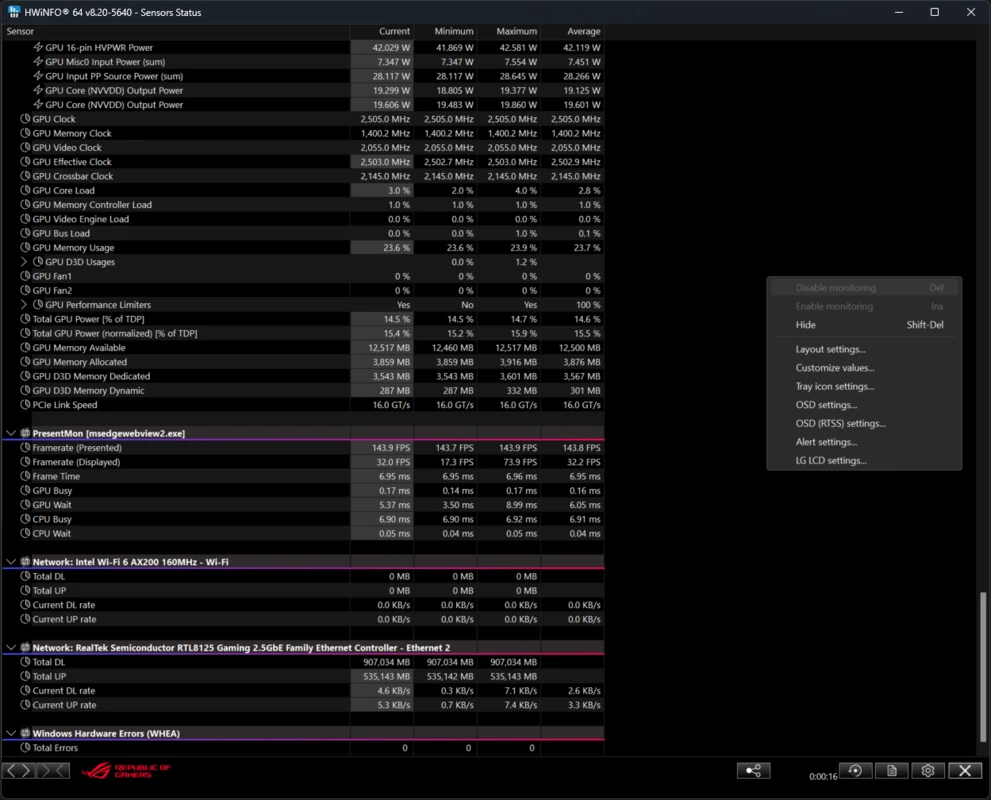Image resolution: width=991 pixels, height=800 pixels.
Task: Click the GPU Memory Usage sensor icon
Action: (25, 248)
